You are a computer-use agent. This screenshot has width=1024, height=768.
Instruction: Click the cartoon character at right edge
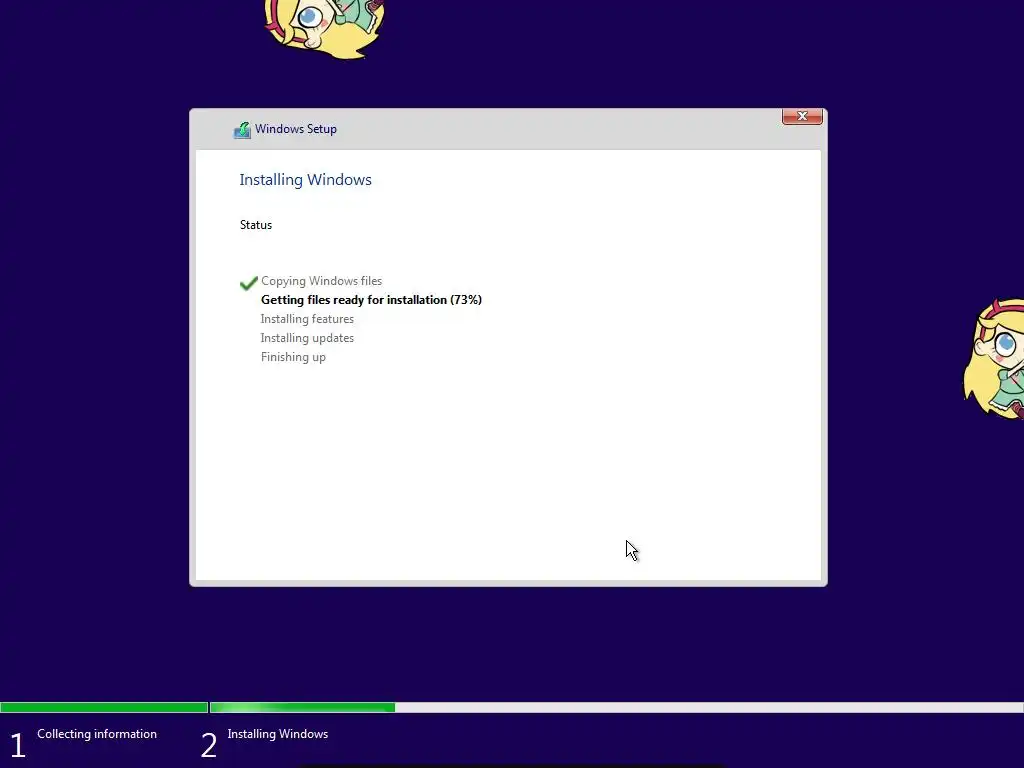pyautogui.click(x=993, y=359)
